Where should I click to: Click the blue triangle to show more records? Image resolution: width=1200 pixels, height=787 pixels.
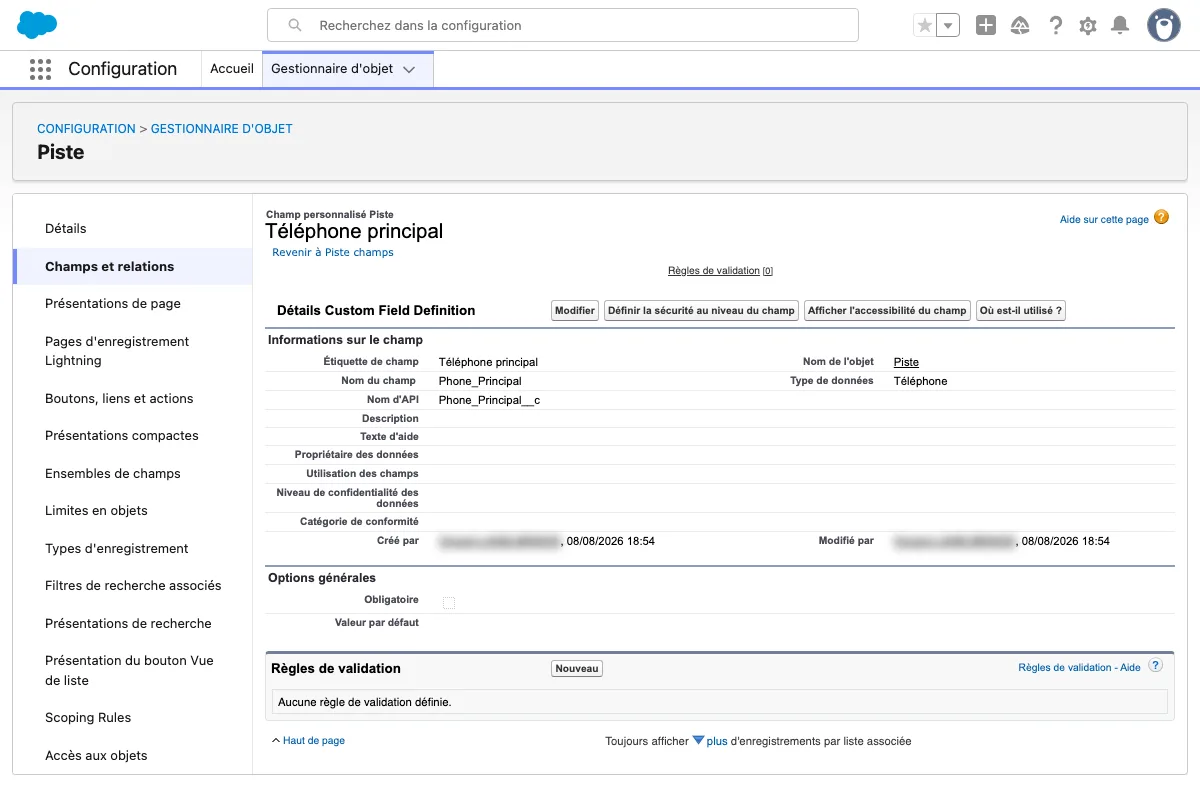pos(699,741)
